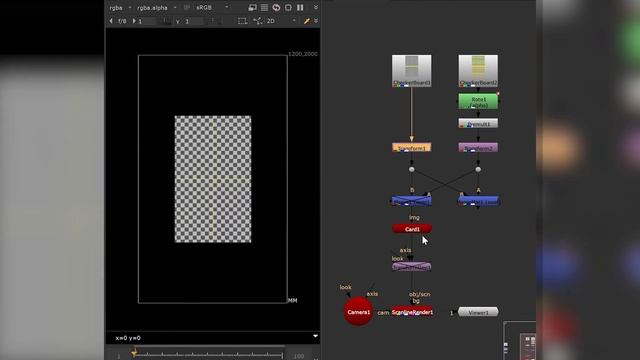Image resolution: width=640 pixels, height=360 pixels.
Task: Select the left disabled blue merge node
Action: point(411,200)
